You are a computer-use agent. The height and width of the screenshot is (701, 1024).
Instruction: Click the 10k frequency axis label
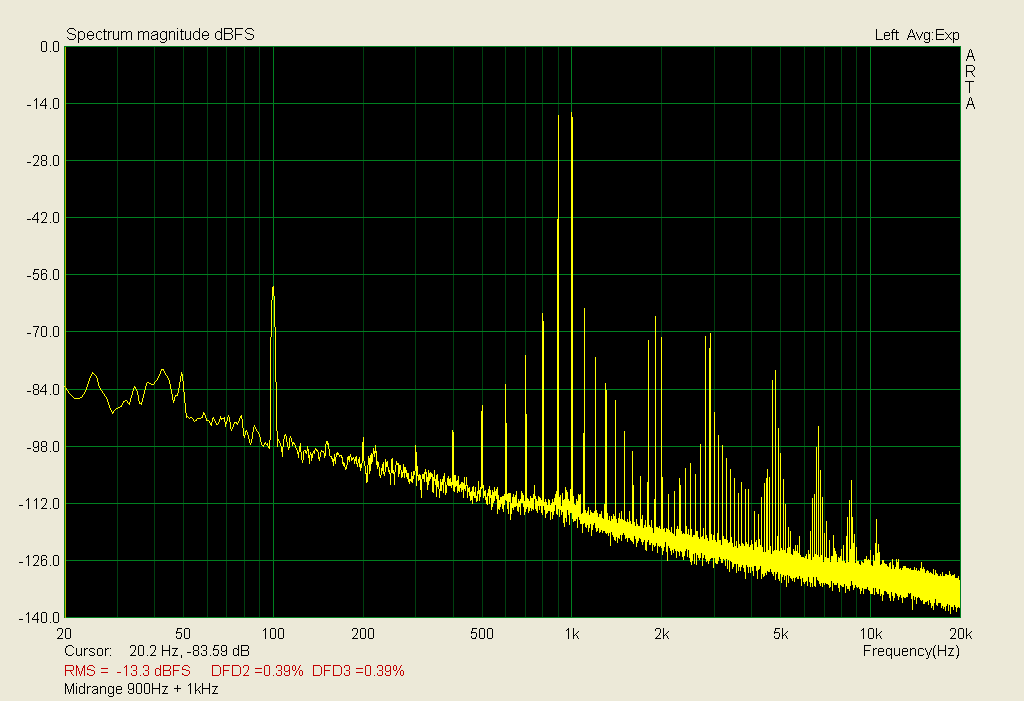pyautogui.click(x=871, y=634)
